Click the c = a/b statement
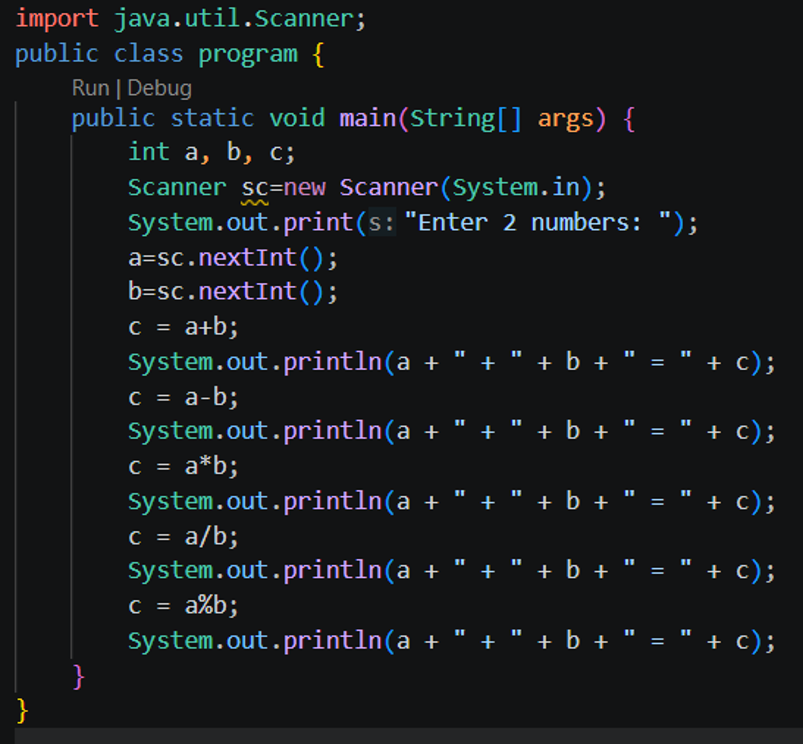The height and width of the screenshot is (744, 803). coord(183,537)
